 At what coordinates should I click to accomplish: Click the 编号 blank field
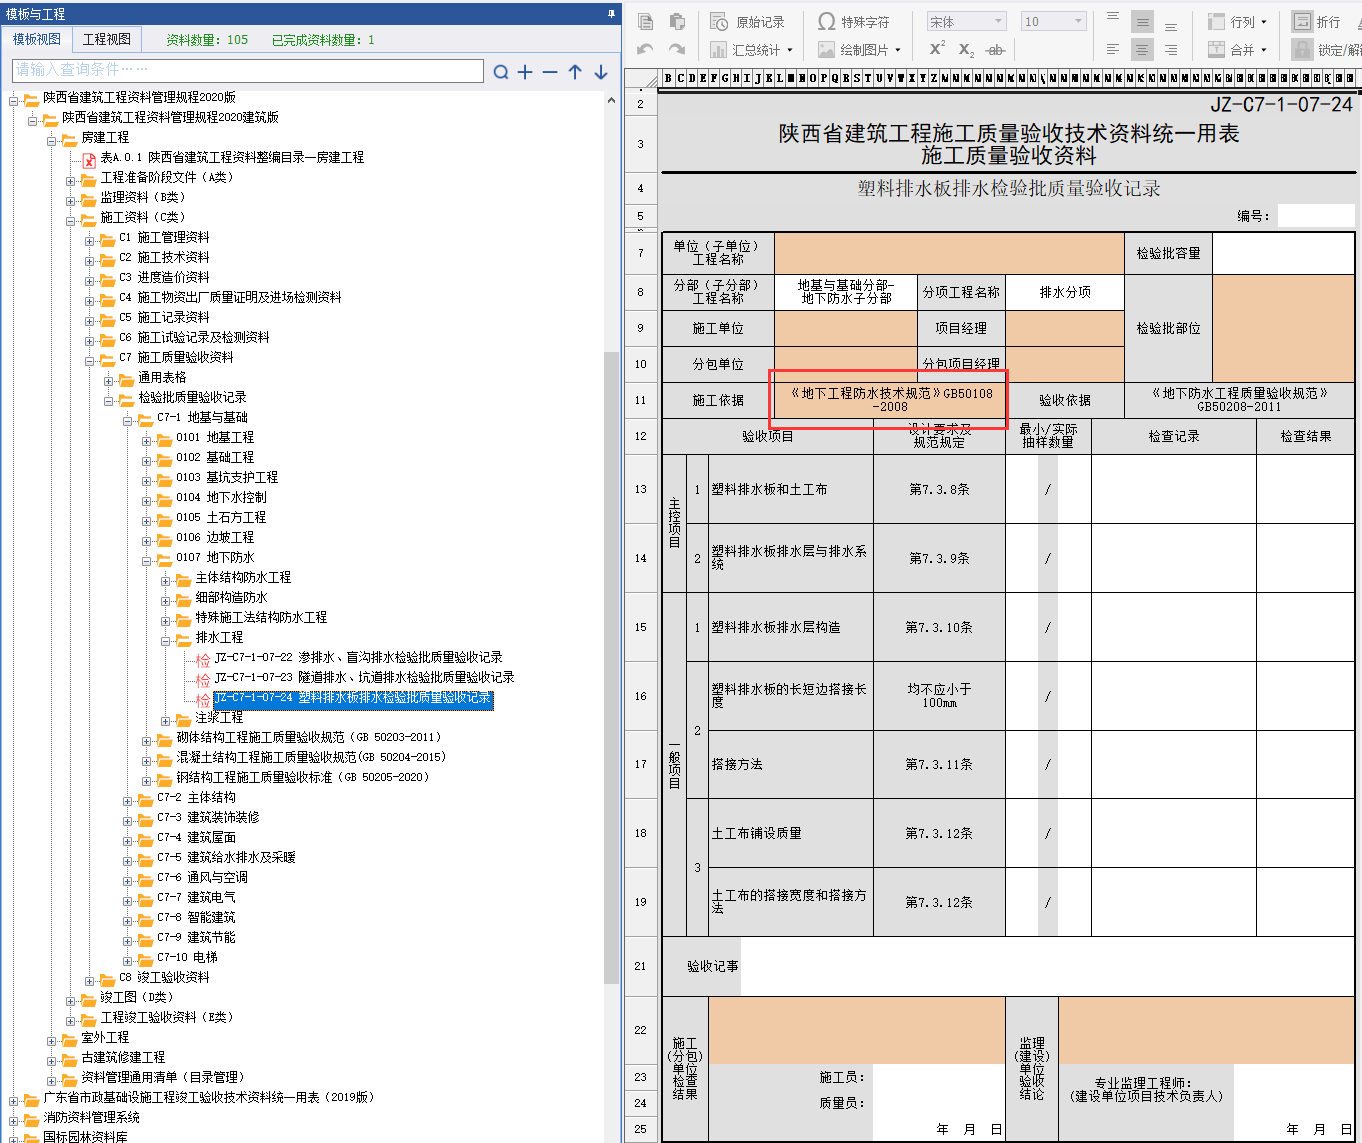[x=1316, y=215]
